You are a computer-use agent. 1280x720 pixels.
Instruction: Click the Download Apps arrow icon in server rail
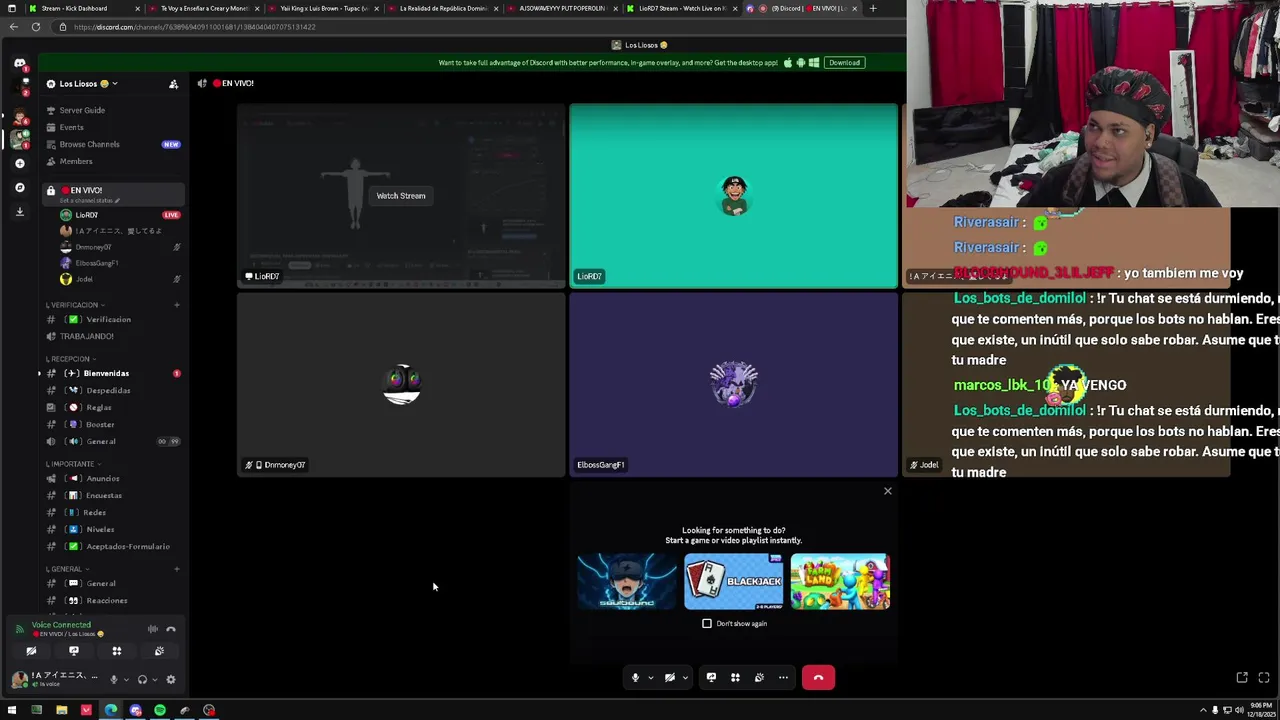pyautogui.click(x=20, y=212)
